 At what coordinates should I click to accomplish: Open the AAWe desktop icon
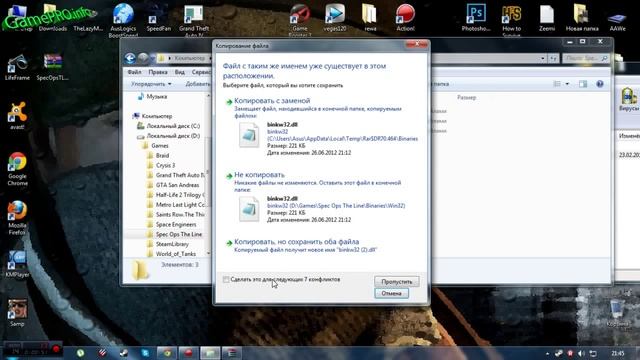pyautogui.click(x=617, y=21)
